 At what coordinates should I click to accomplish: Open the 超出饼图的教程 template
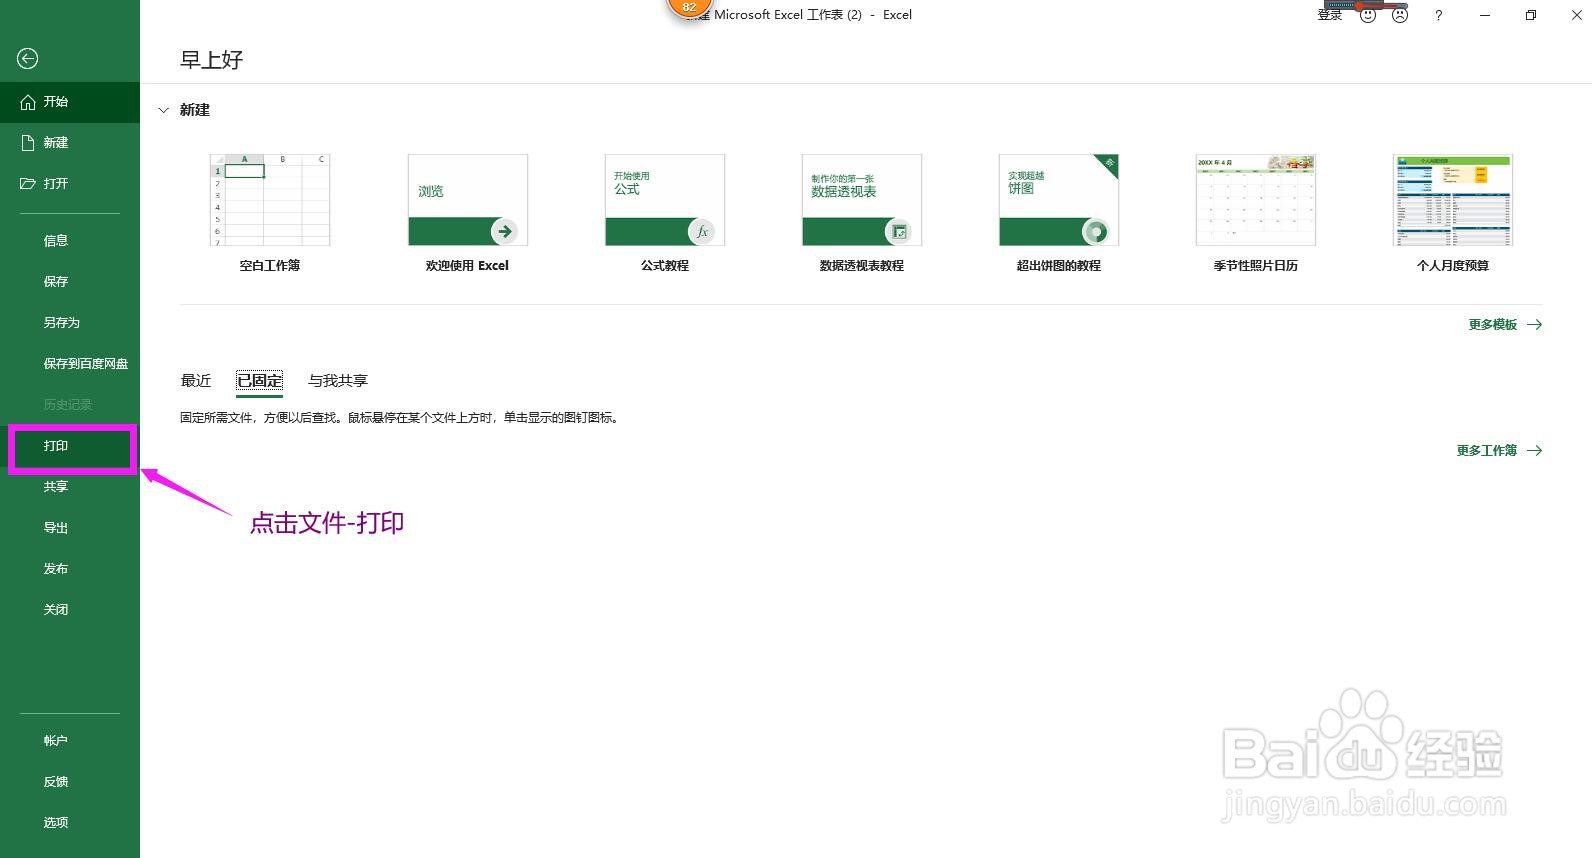pos(1059,213)
